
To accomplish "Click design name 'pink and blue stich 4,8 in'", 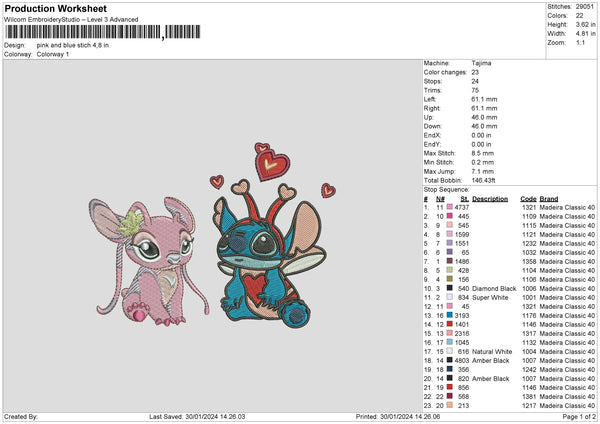I will (x=73, y=45).
